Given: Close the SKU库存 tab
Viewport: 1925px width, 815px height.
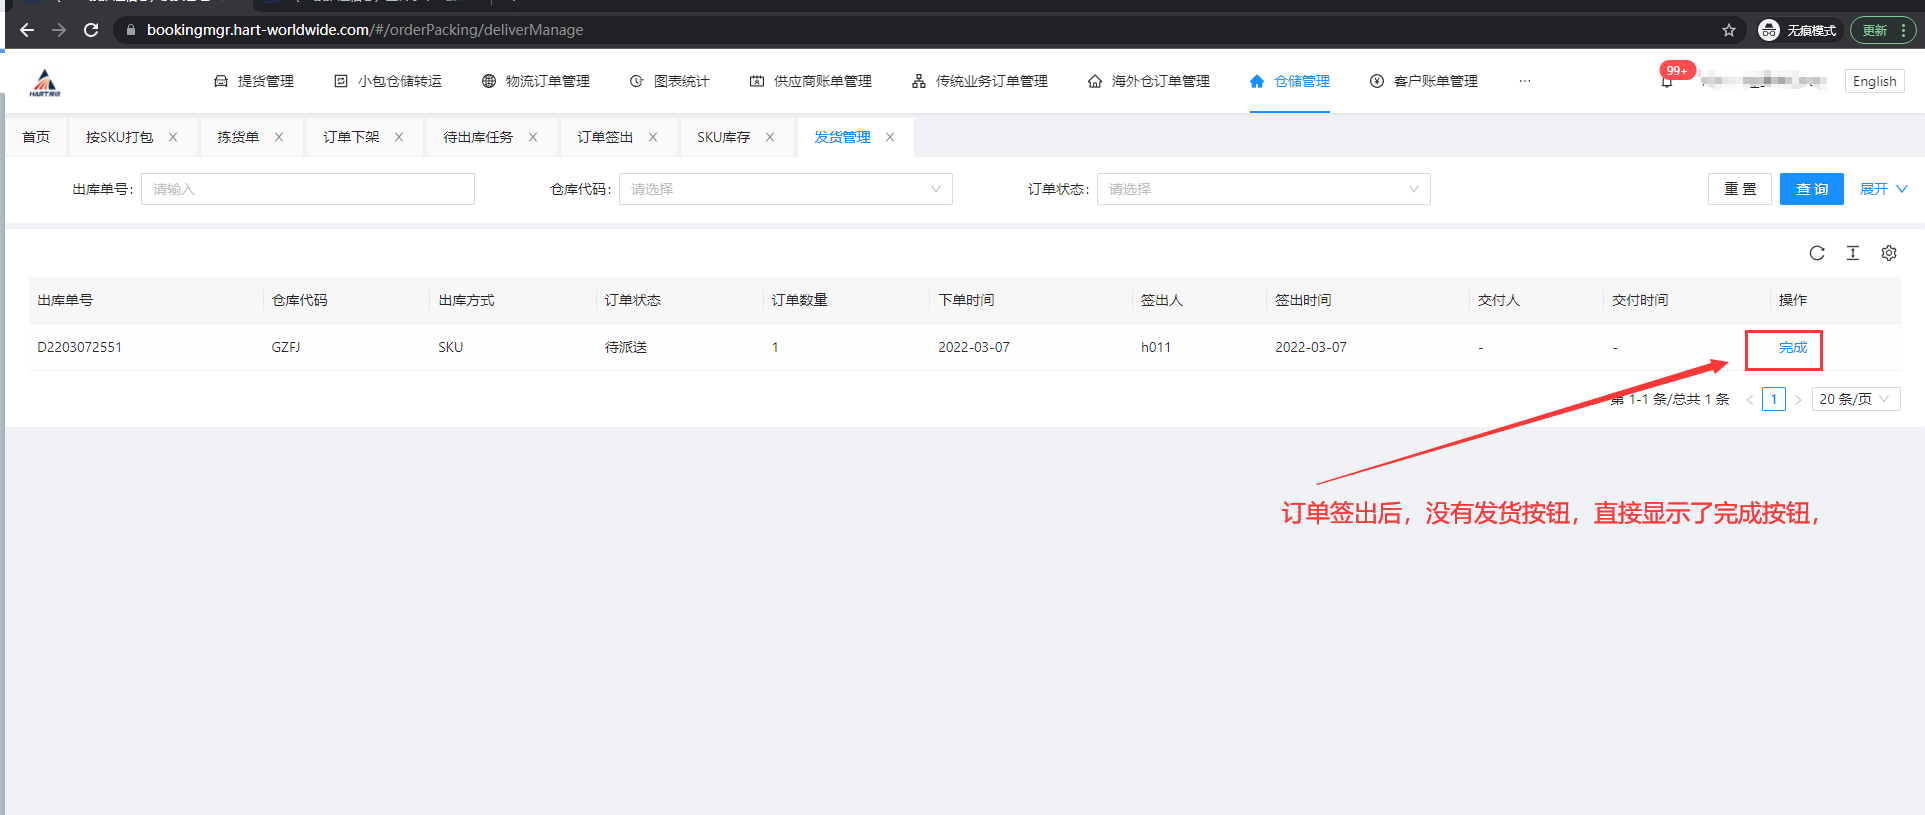Looking at the screenshot, I should [770, 137].
